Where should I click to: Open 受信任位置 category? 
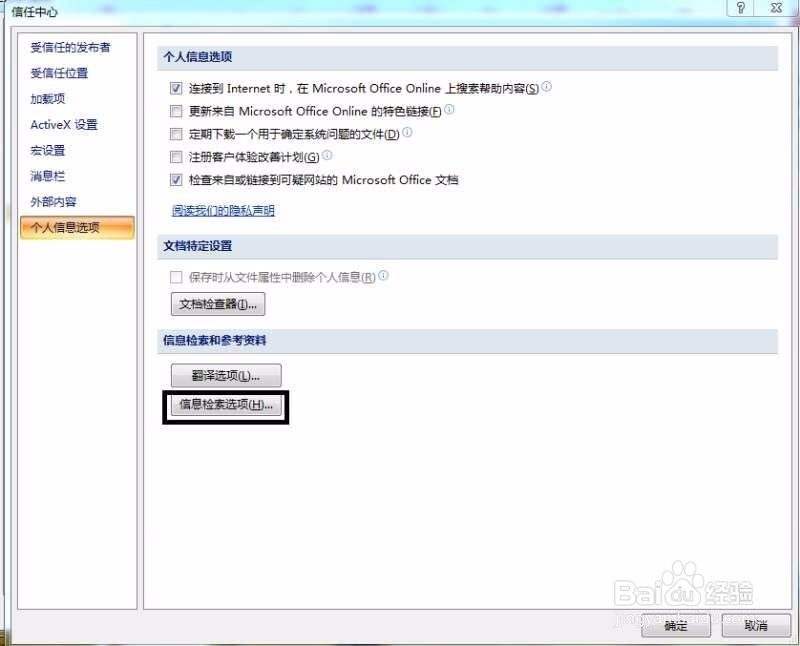tap(59, 73)
